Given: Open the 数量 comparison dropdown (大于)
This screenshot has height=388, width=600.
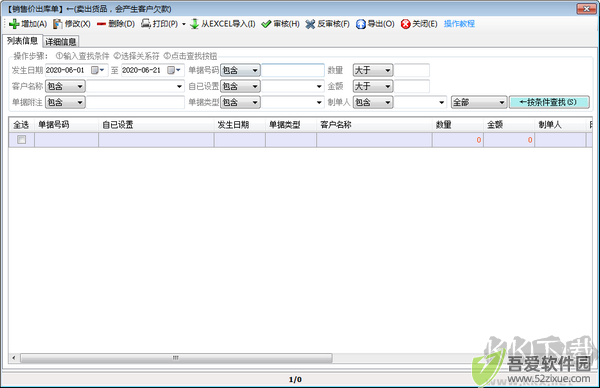Looking at the screenshot, I should (x=373, y=70).
